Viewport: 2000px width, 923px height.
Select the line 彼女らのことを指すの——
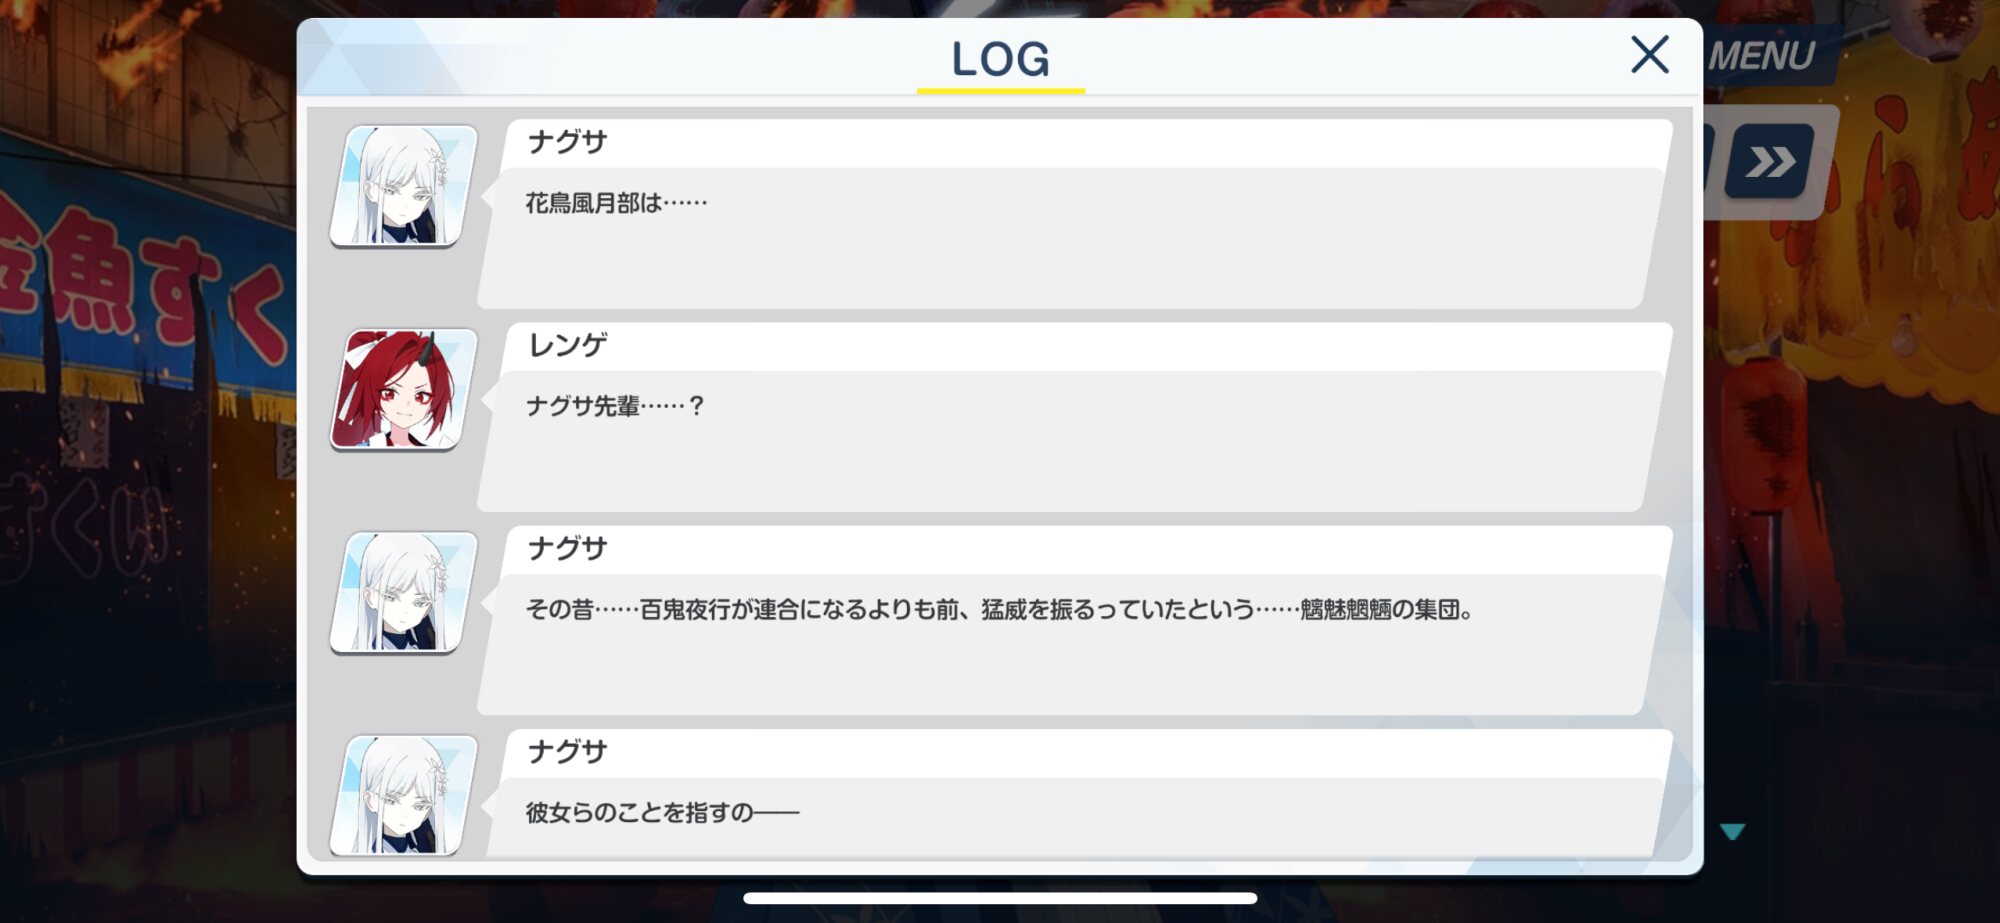662,812
